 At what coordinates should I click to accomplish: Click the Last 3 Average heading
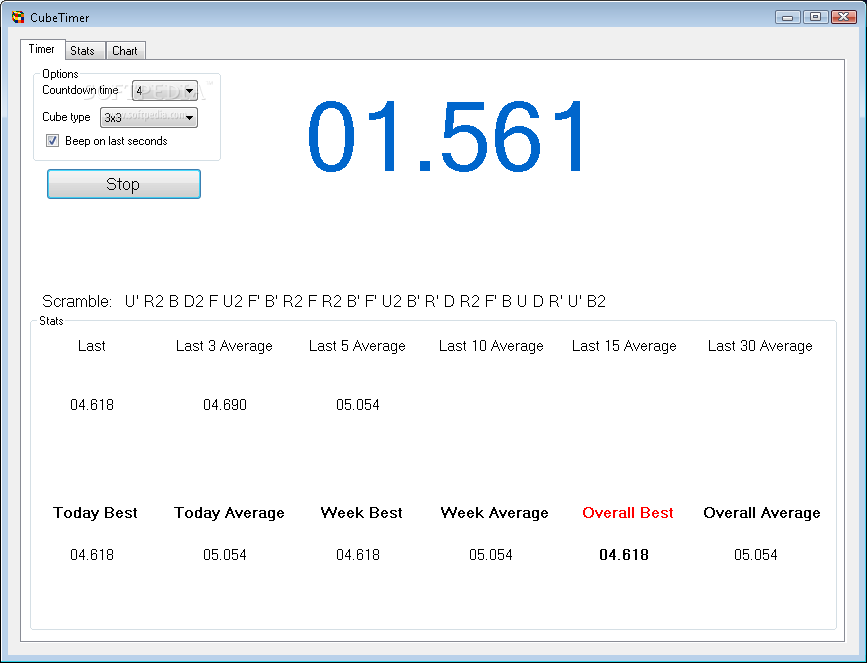[x=224, y=346]
